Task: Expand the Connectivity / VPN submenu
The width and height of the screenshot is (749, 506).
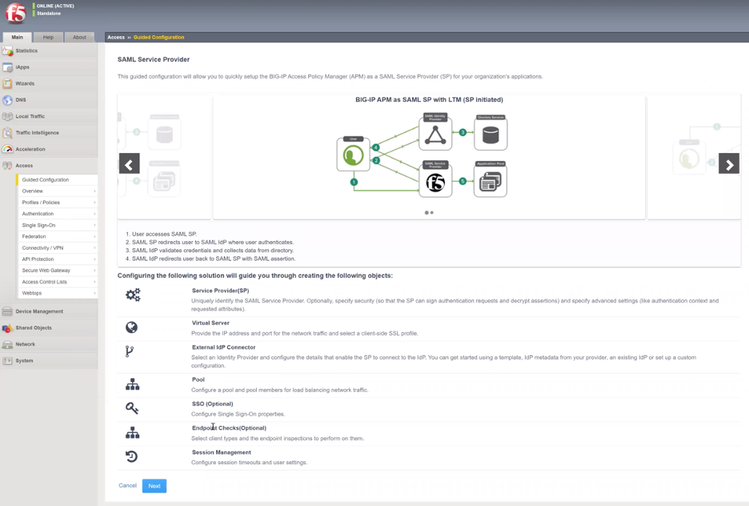Action: coord(57,248)
